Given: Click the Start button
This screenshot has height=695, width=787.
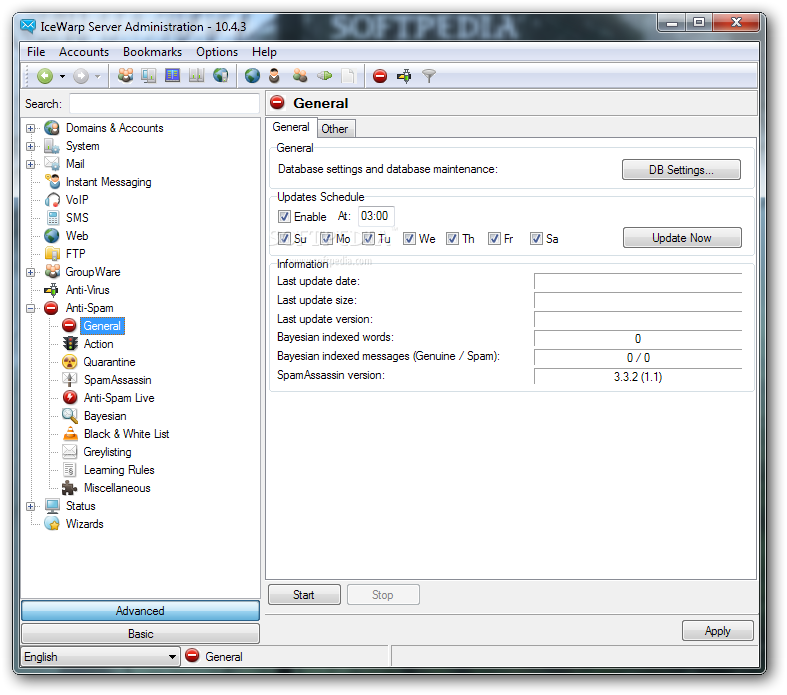Looking at the screenshot, I should click(304, 595).
